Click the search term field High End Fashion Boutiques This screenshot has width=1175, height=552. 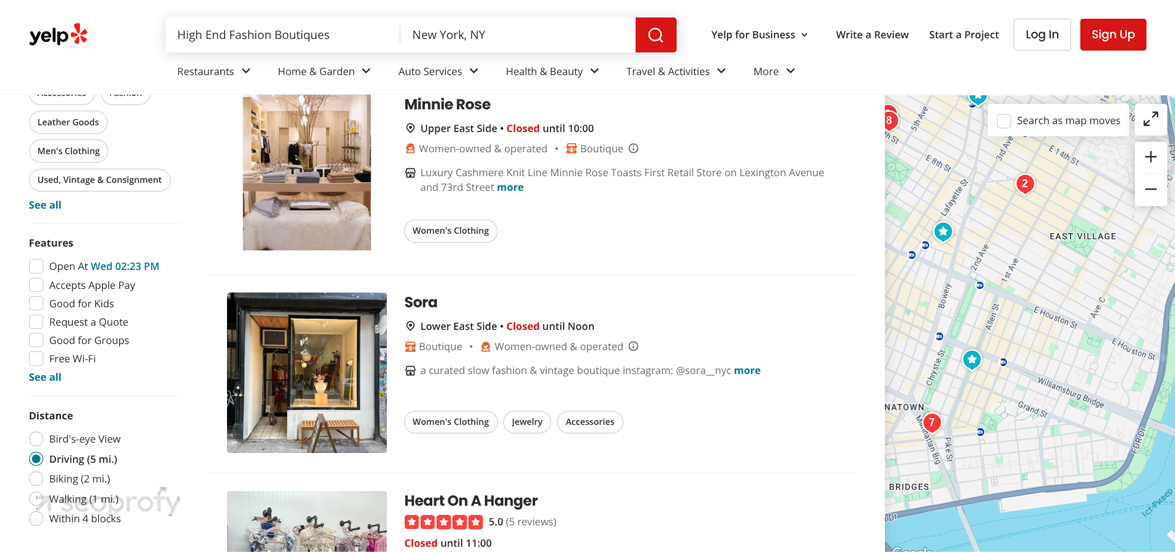click(x=283, y=34)
